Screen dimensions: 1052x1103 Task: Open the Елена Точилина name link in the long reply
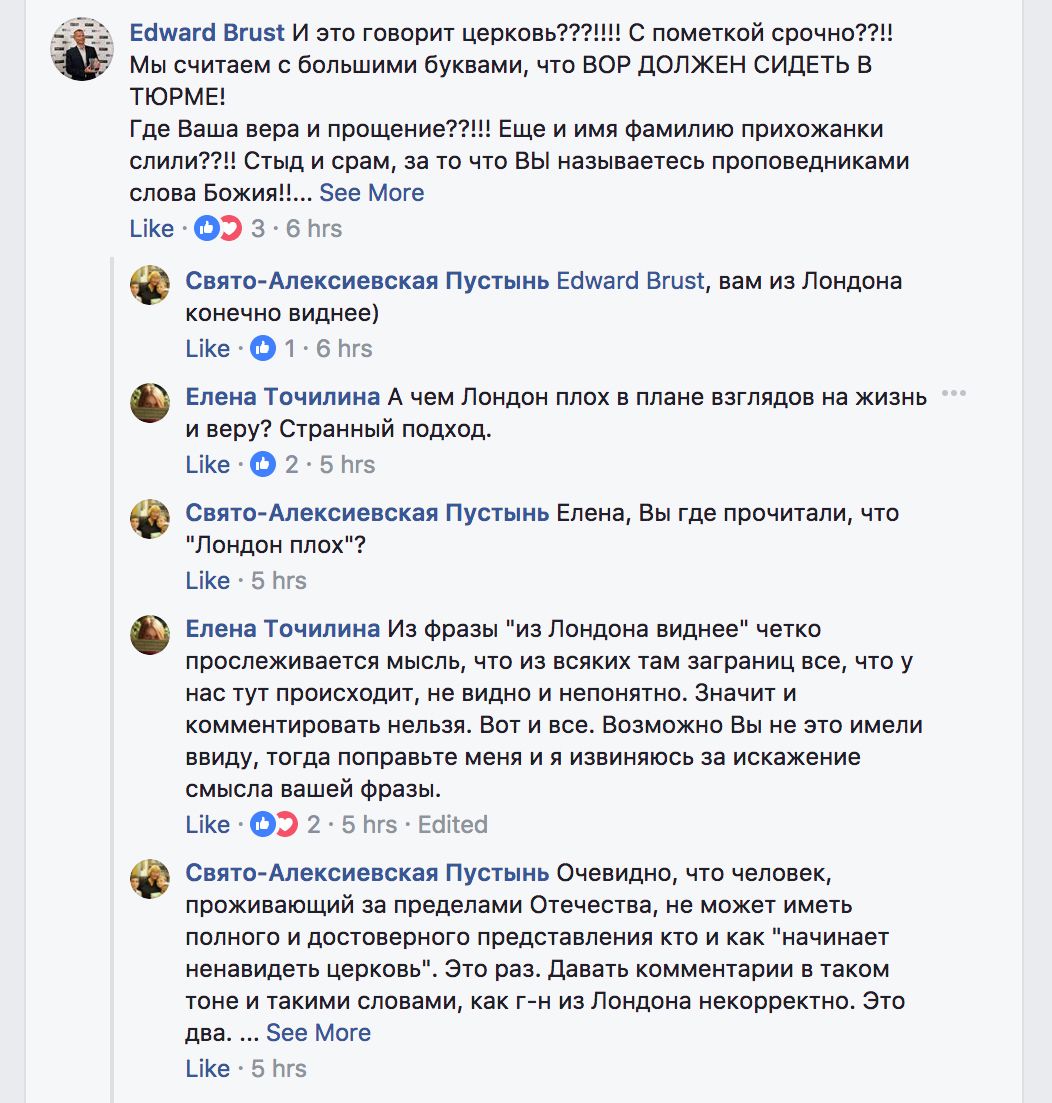[283, 629]
